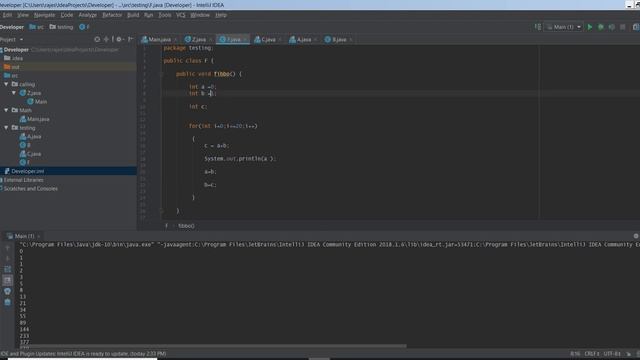Open Project Structure icon at toolbar end
The height and width of the screenshot is (360, 640).
tap(636, 27)
